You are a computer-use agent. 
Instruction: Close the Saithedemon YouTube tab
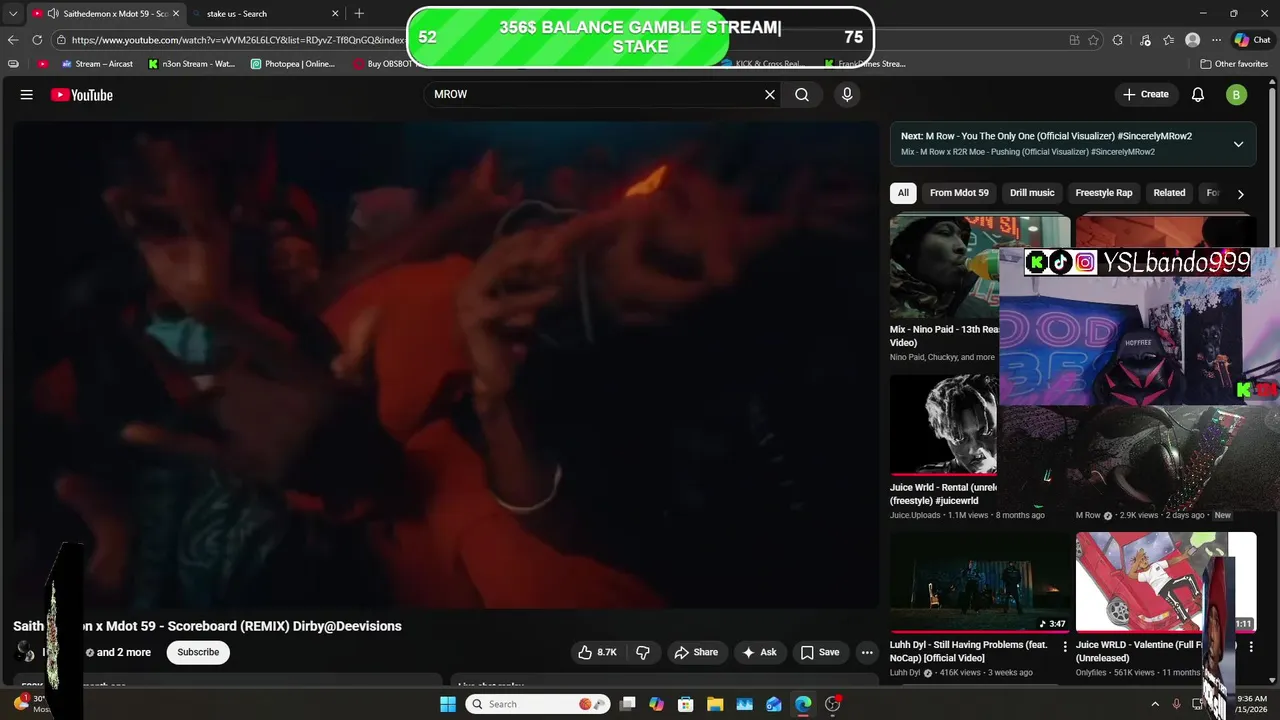[x=175, y=14]
